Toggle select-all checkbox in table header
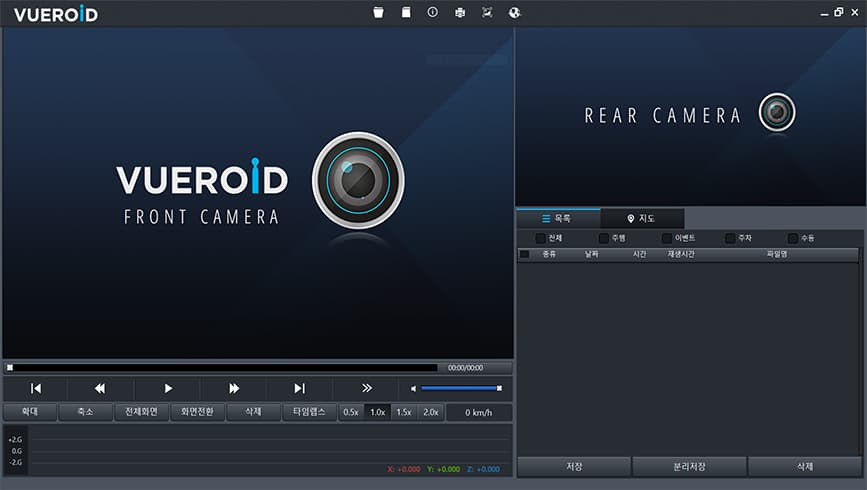Screen dimensions: 867x490 pos(525,254)
